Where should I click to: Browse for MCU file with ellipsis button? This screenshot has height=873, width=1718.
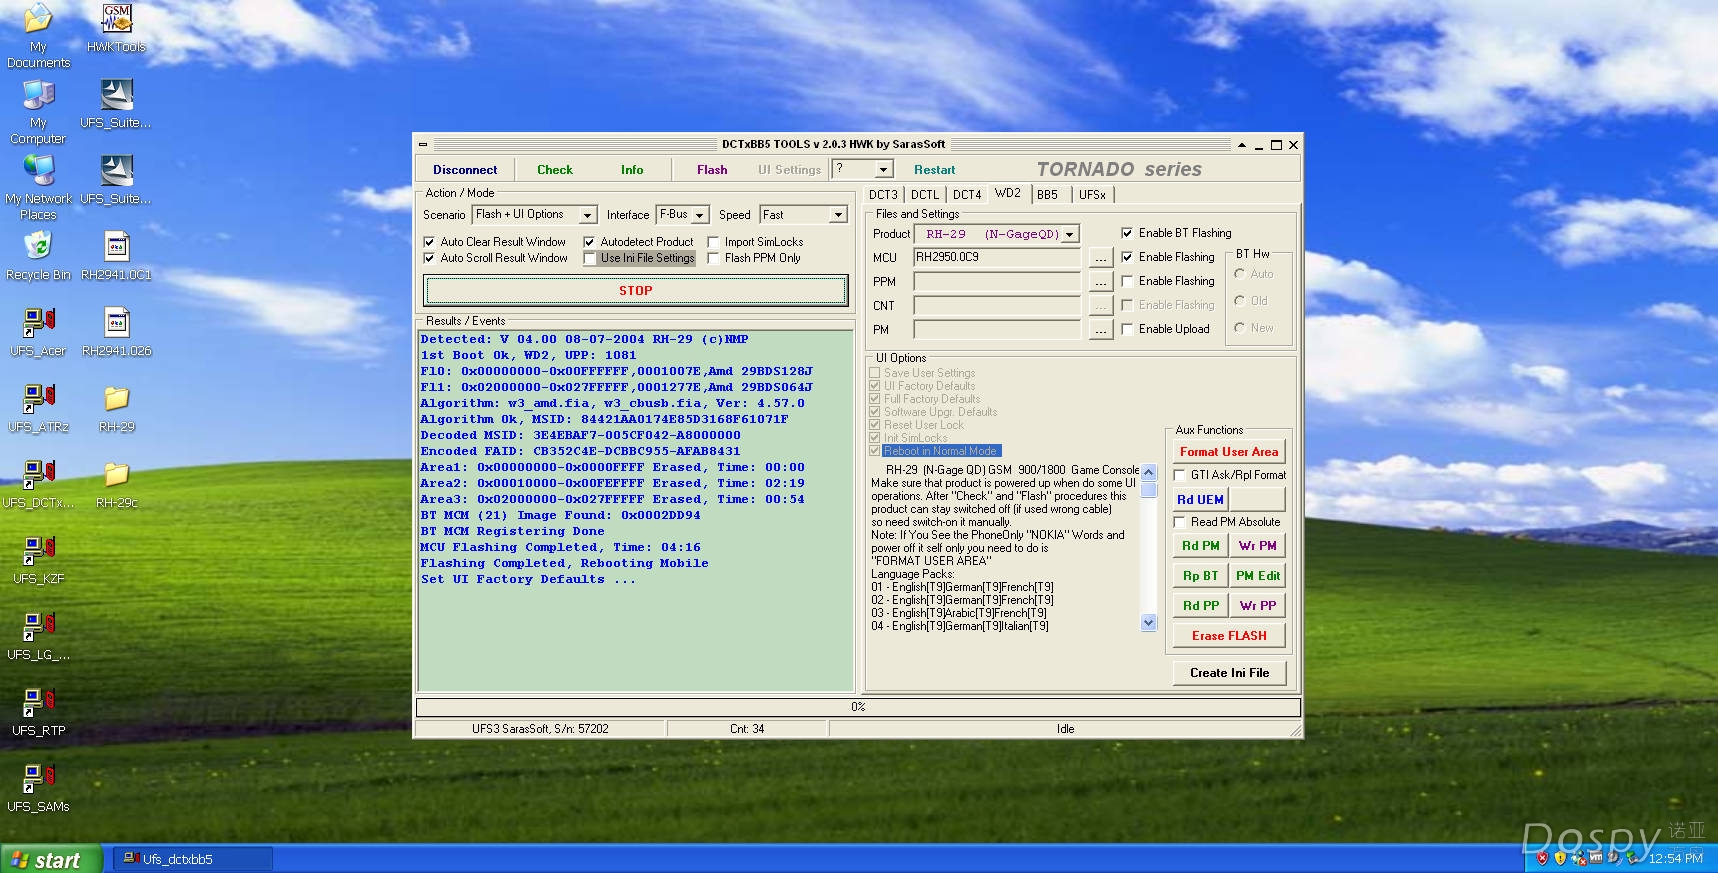1101,258
